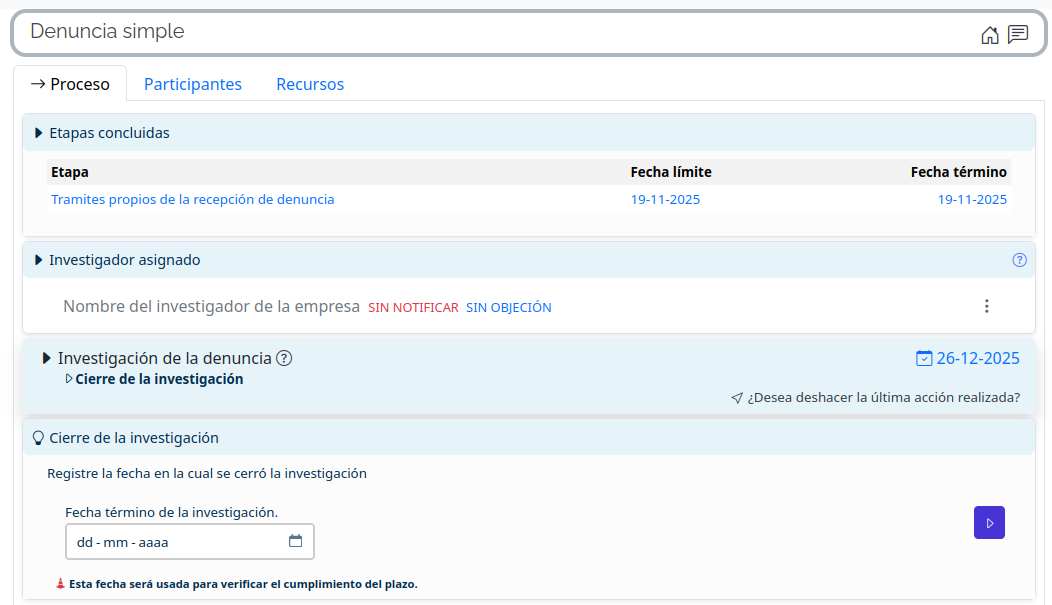Select the Proceso tab

(70, 84)
